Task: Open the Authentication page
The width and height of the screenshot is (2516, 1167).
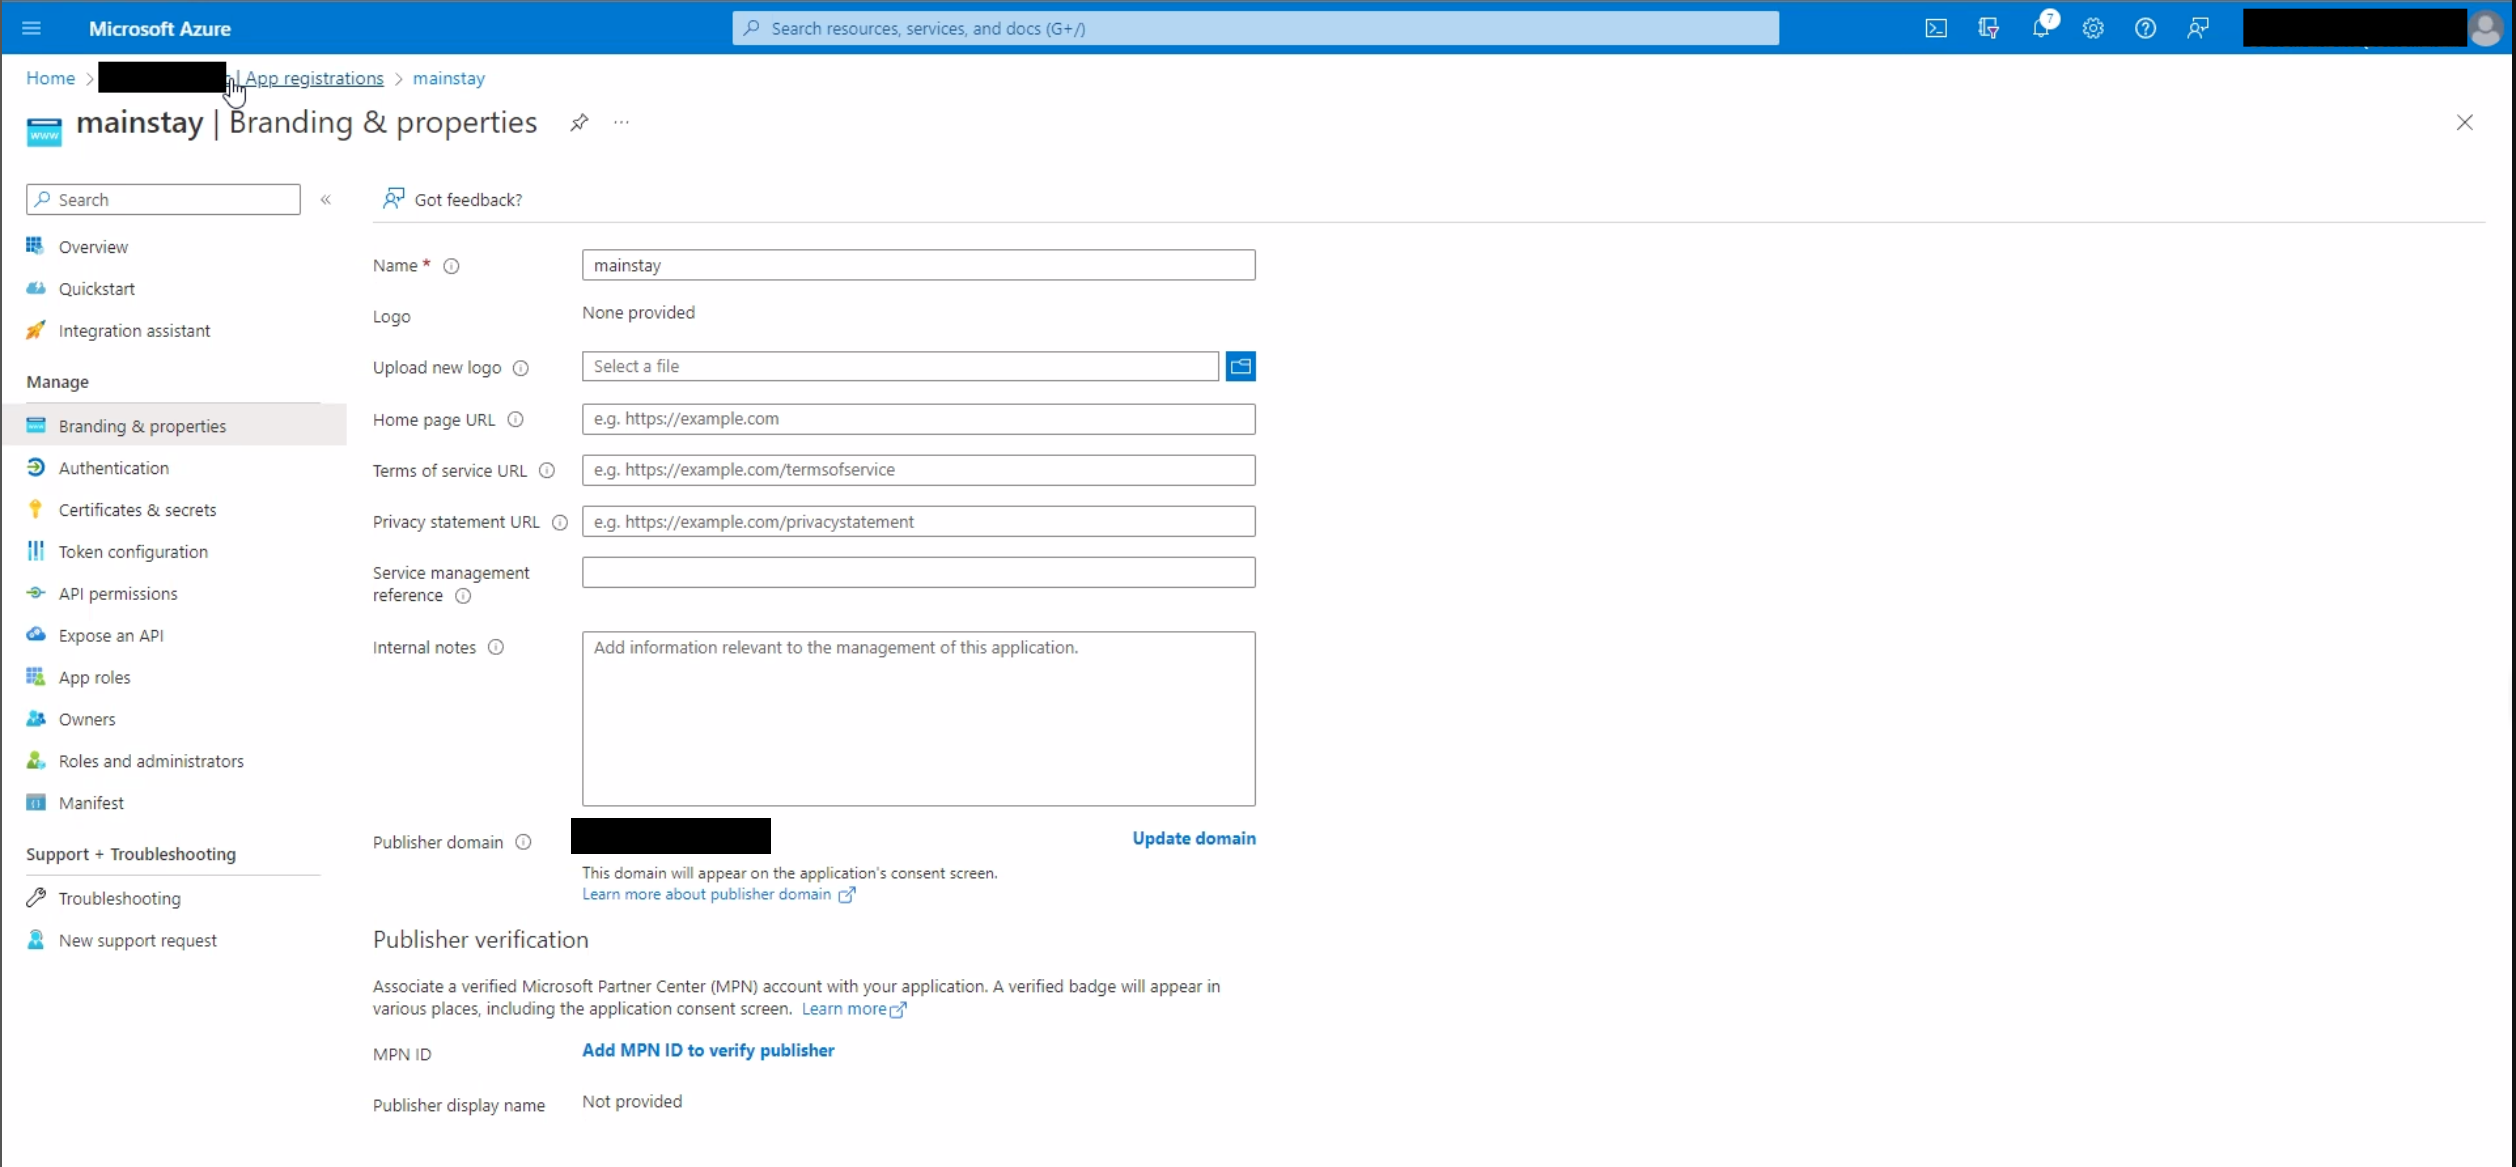Action: point(113,468)
